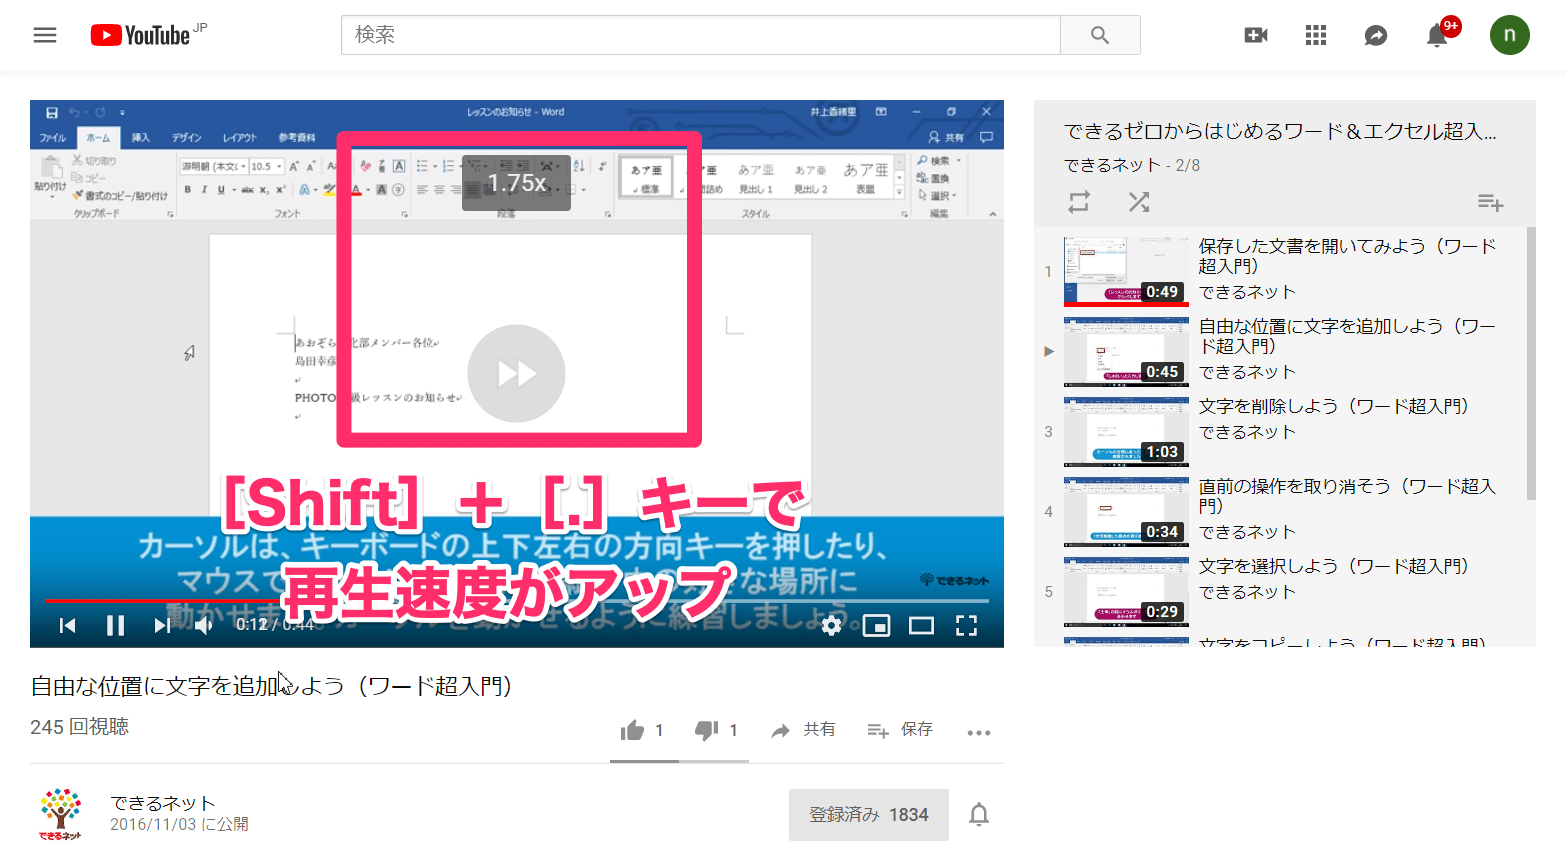The height and width of the screenshot is (851, 1566).
Task: Toggle playlist shuffle
Action: click(1139, 202)
